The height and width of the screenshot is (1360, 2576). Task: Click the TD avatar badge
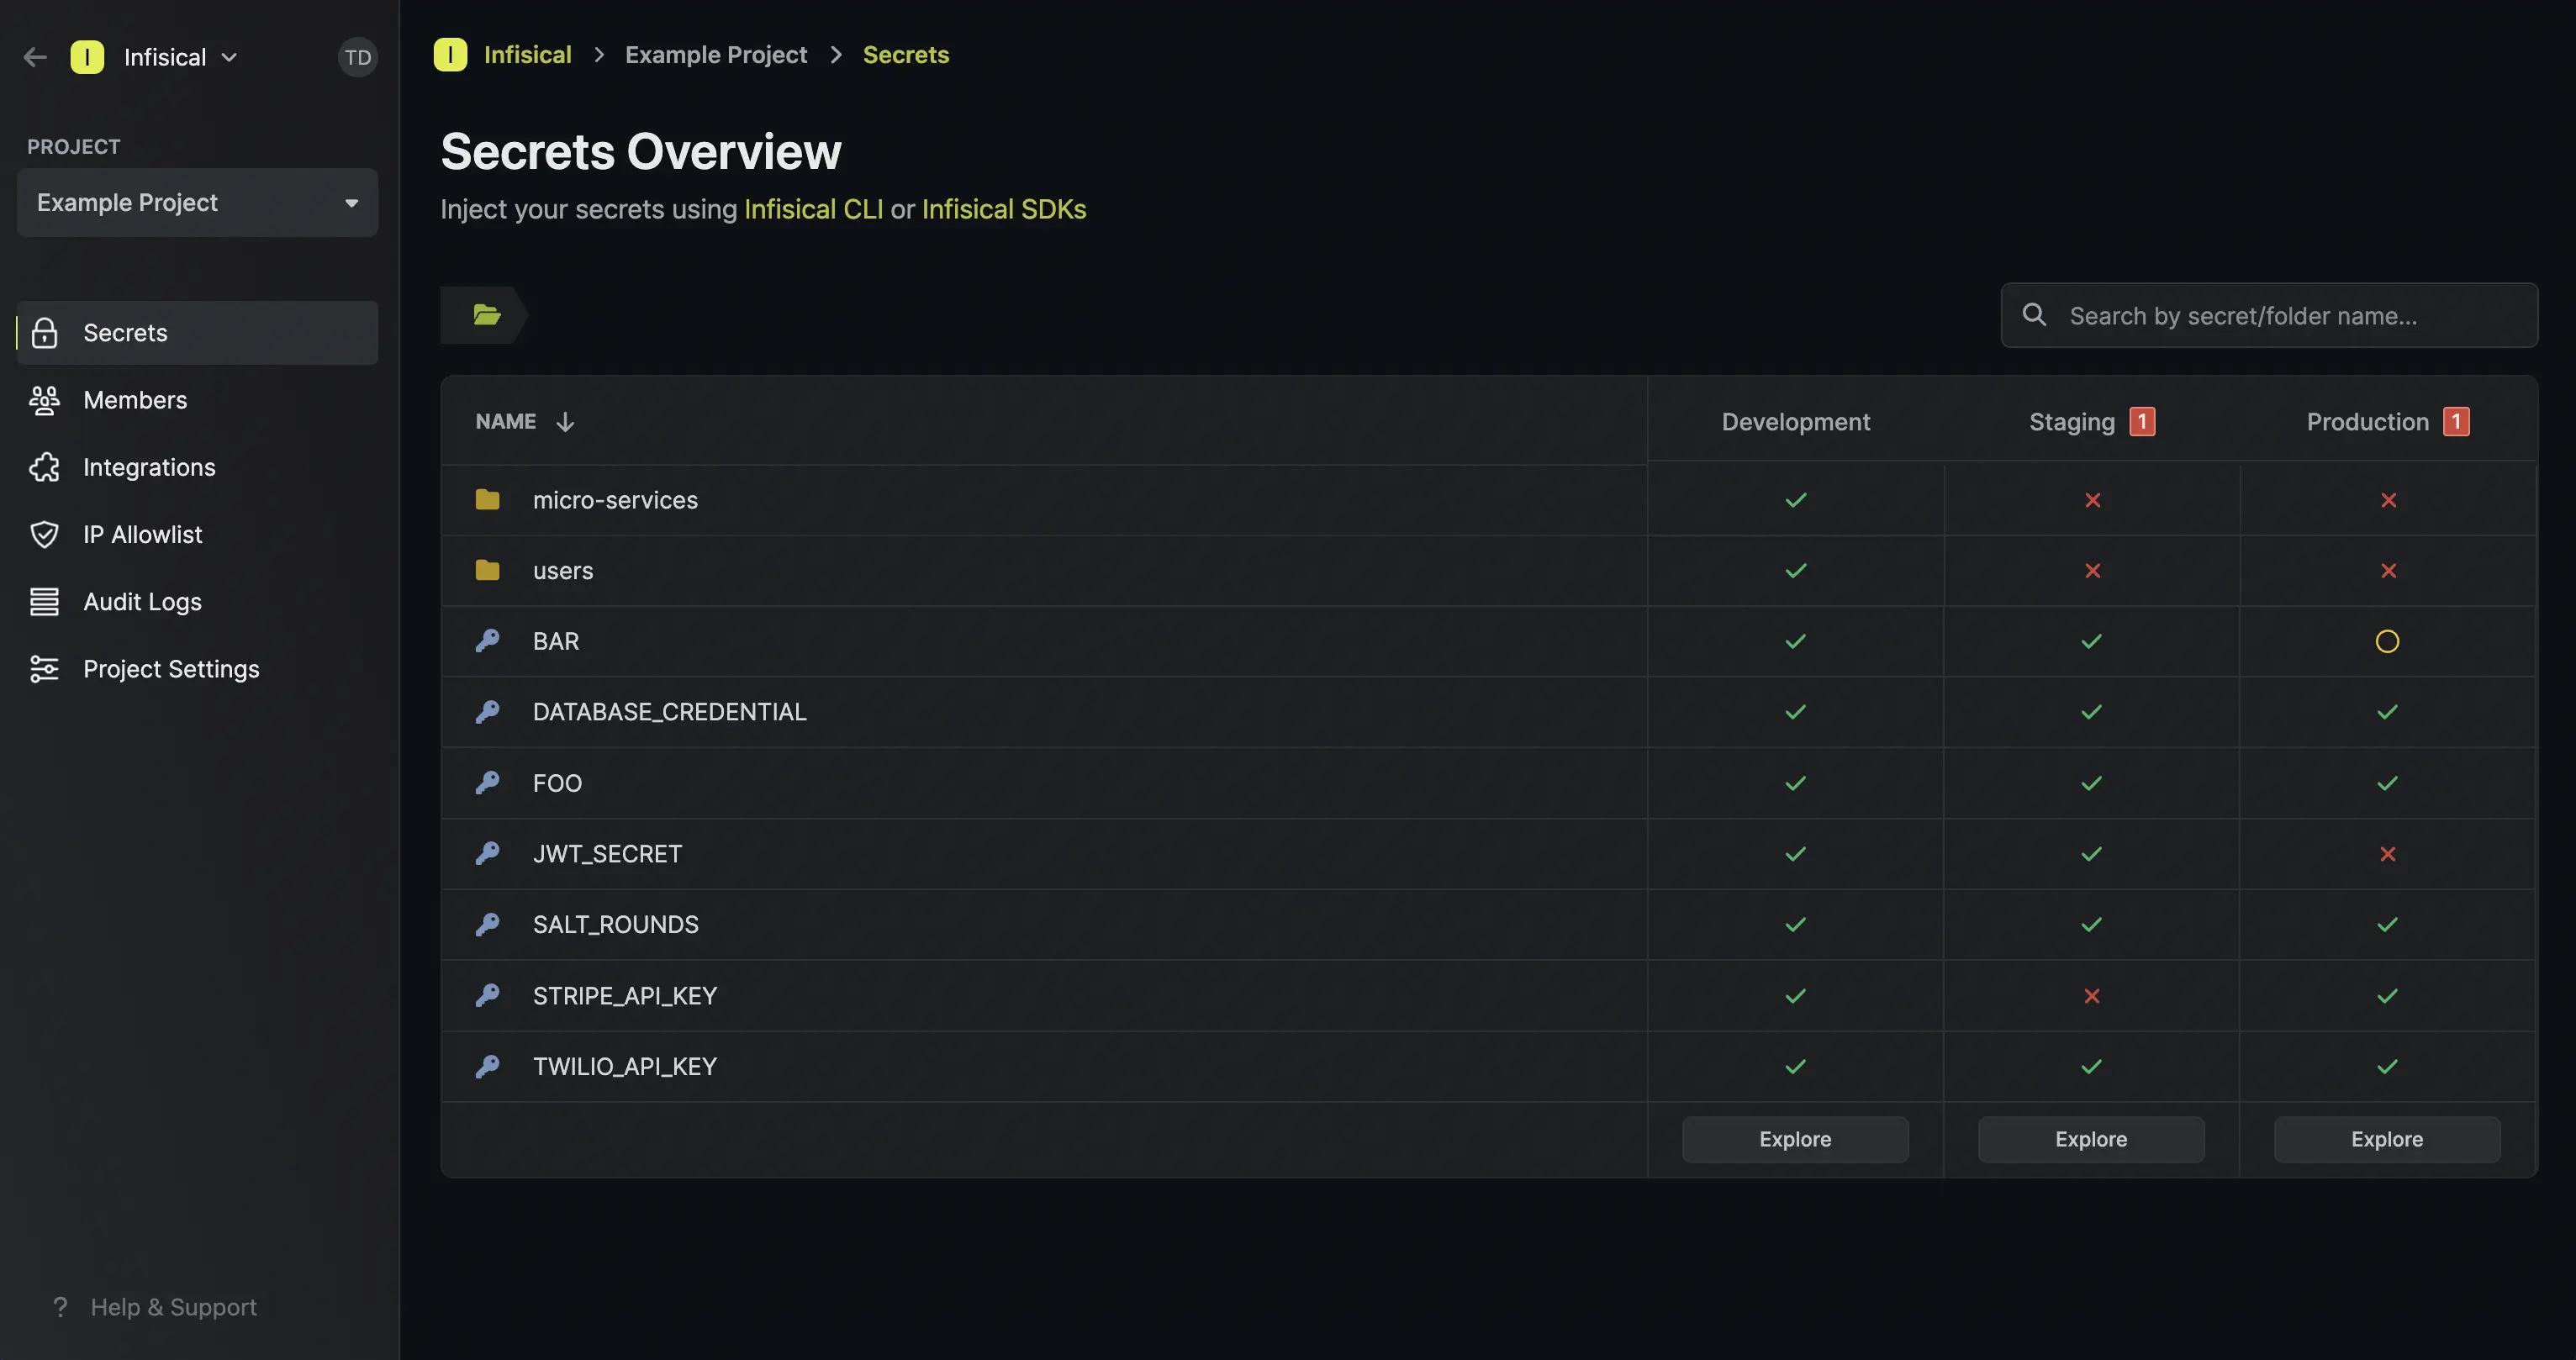pos(357,57)
